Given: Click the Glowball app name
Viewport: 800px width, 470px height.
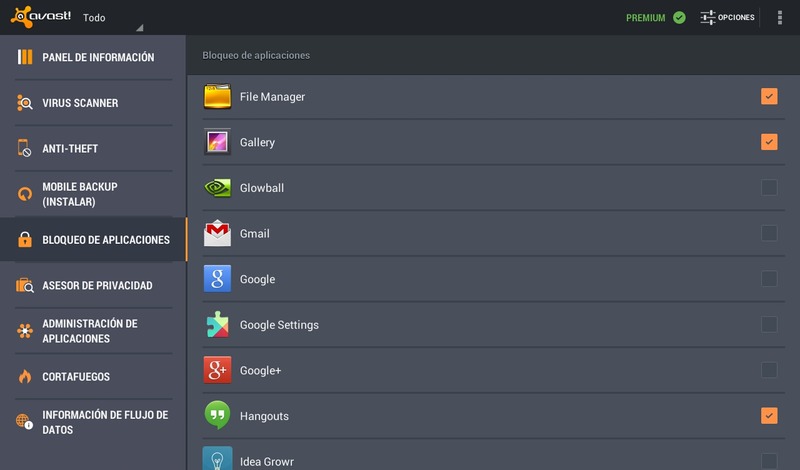Looking at the screenshot, I should [262, 188].
